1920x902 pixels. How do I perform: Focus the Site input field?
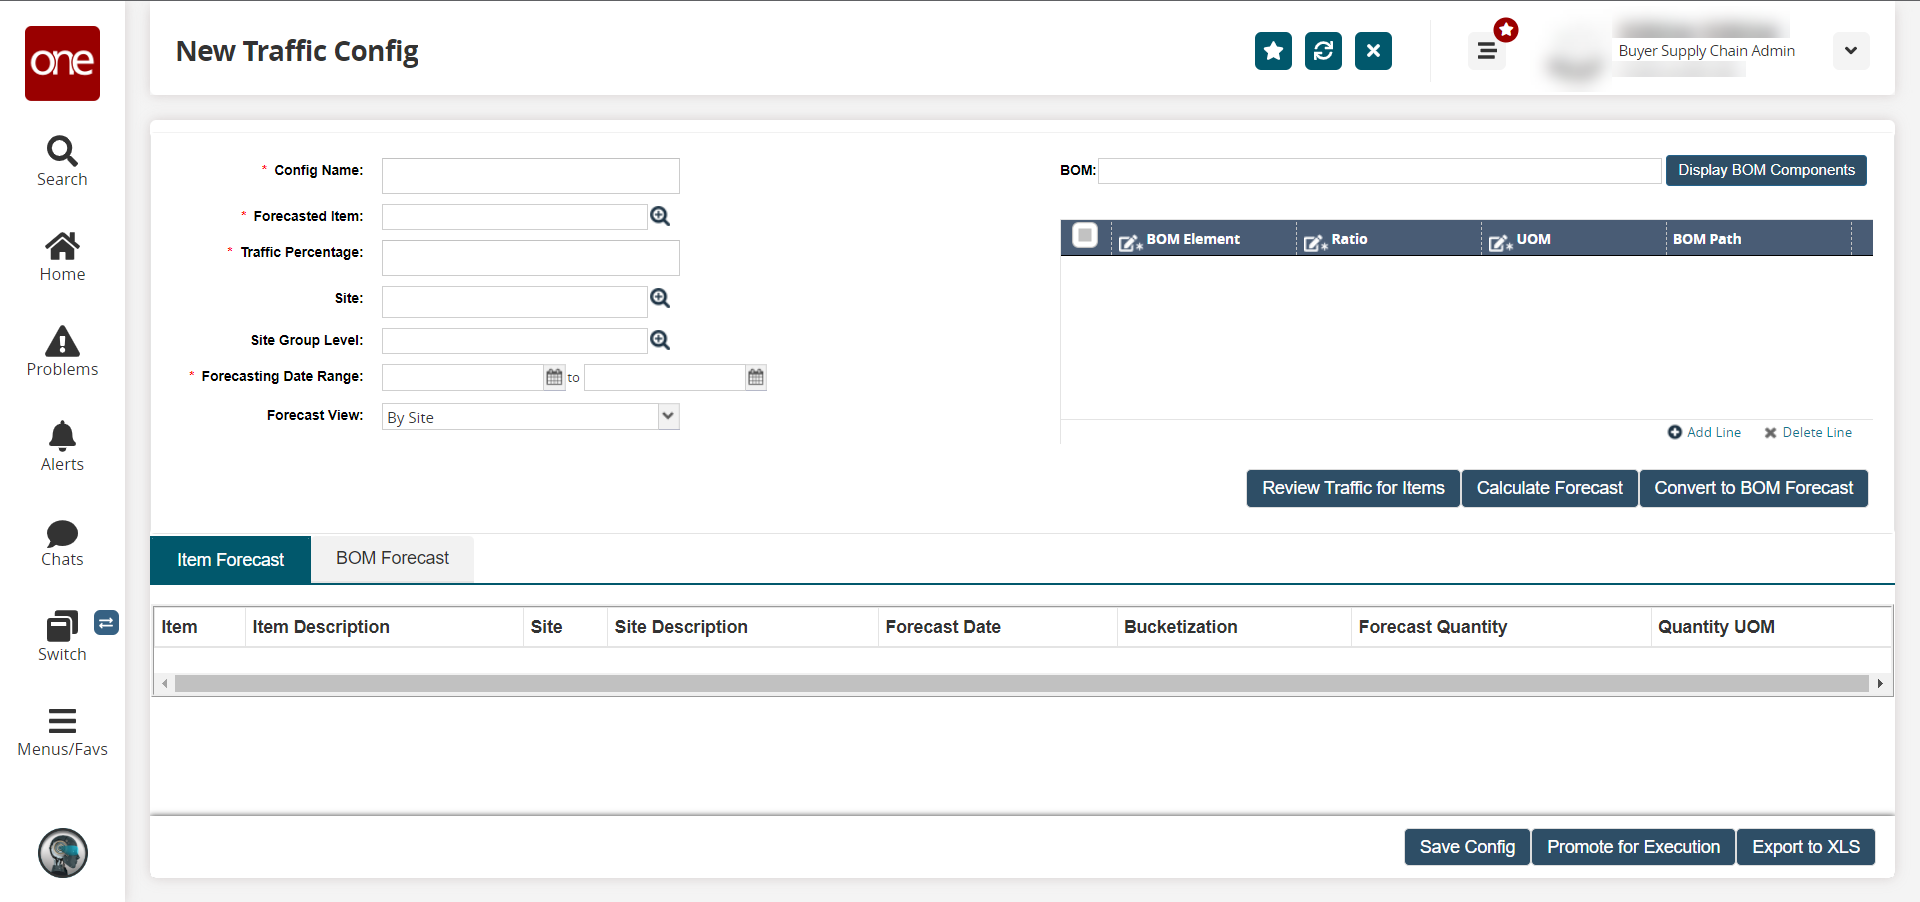515,302
